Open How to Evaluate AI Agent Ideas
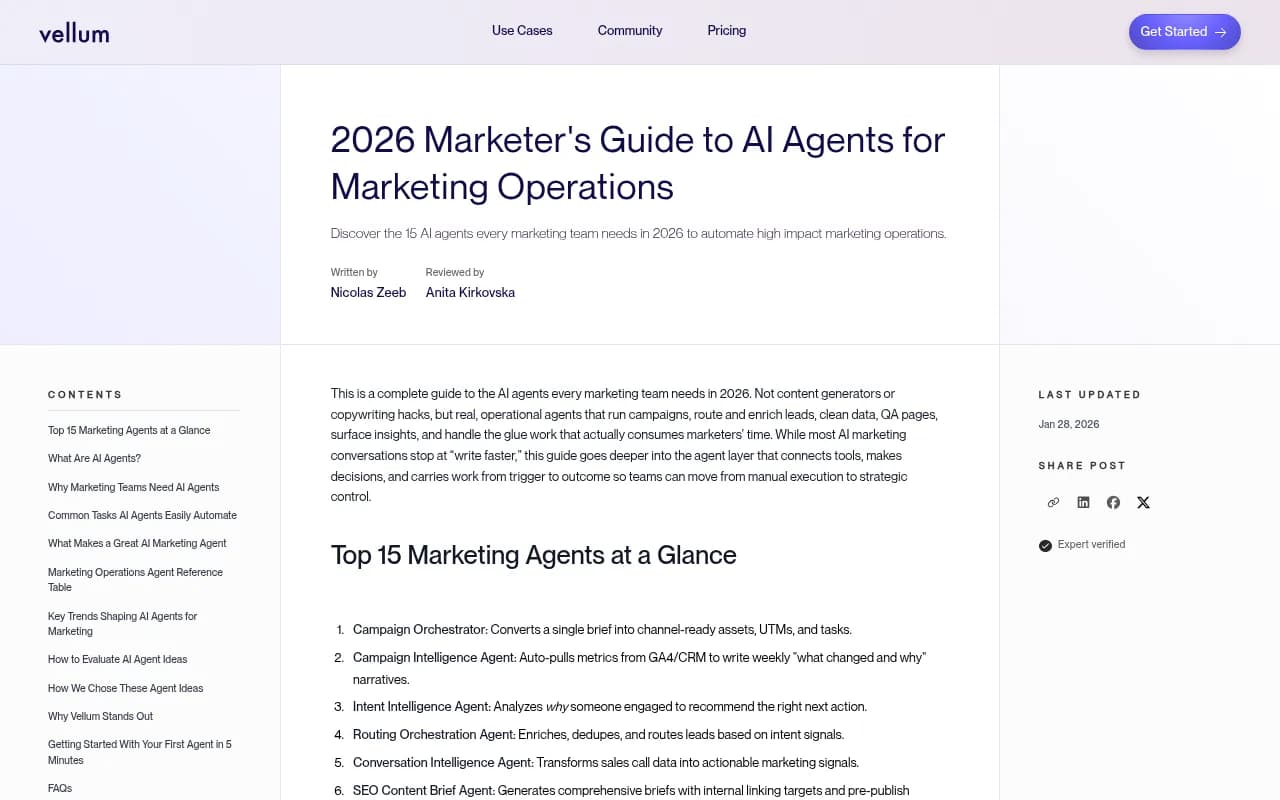The width and height of the screenshot is (1280, 800). [x=117, y=659]
